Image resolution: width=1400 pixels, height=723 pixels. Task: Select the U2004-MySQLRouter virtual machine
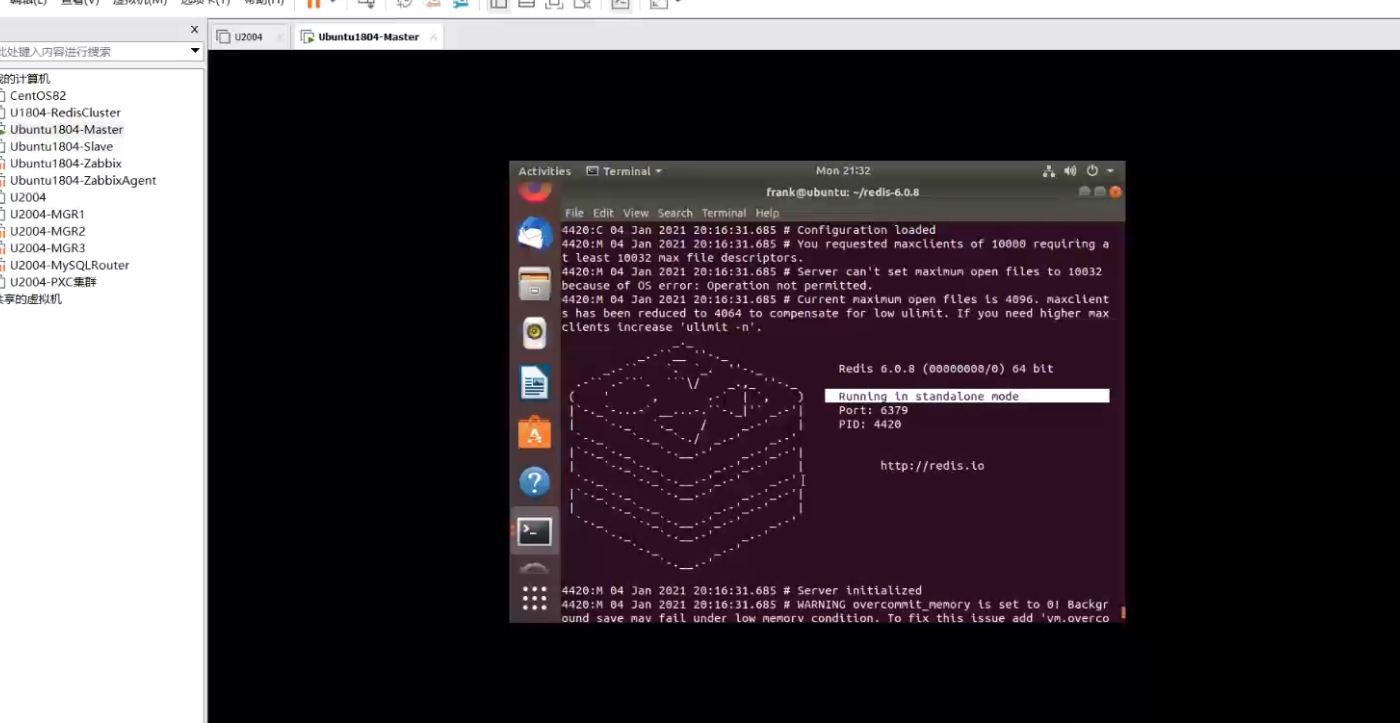pos(69,266)
